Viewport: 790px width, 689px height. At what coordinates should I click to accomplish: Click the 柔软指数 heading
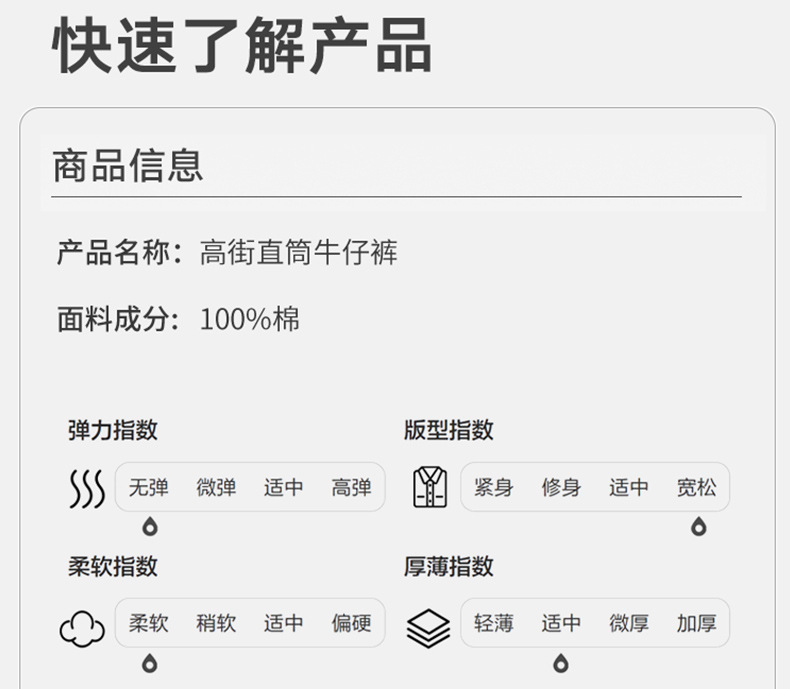pyautogui.click(x=113, y=567)
